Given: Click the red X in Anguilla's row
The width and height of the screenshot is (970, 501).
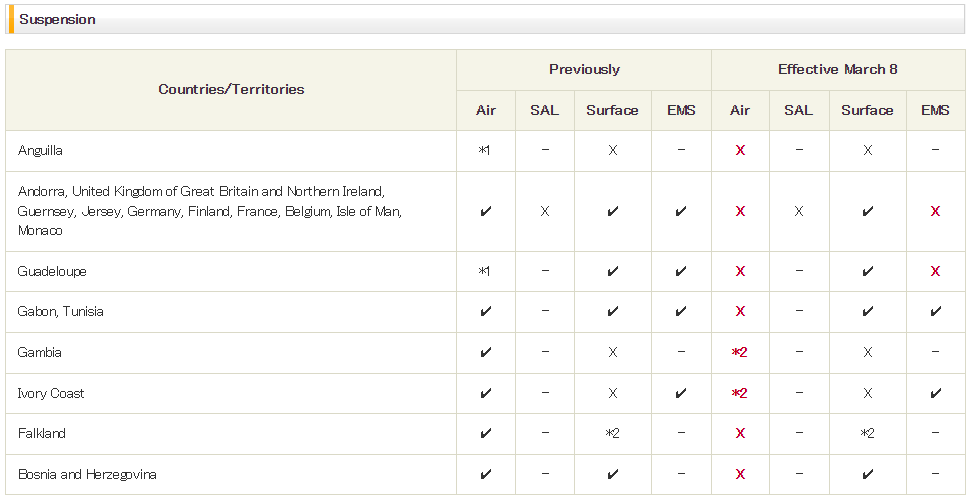Looking at the screenshot, I should coord(740,151).
